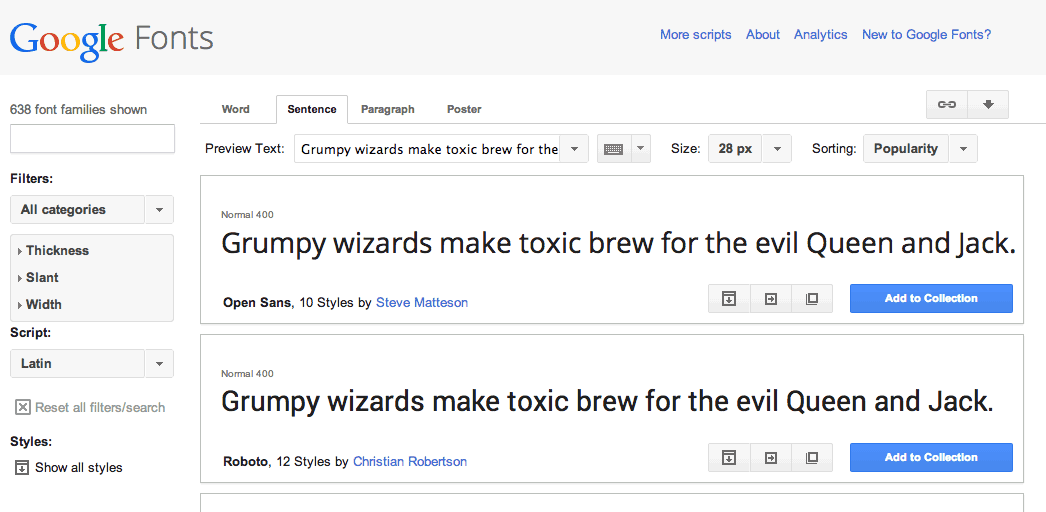
Task: Click the Popularity sorting button
Action: click(x=905, y=149)
